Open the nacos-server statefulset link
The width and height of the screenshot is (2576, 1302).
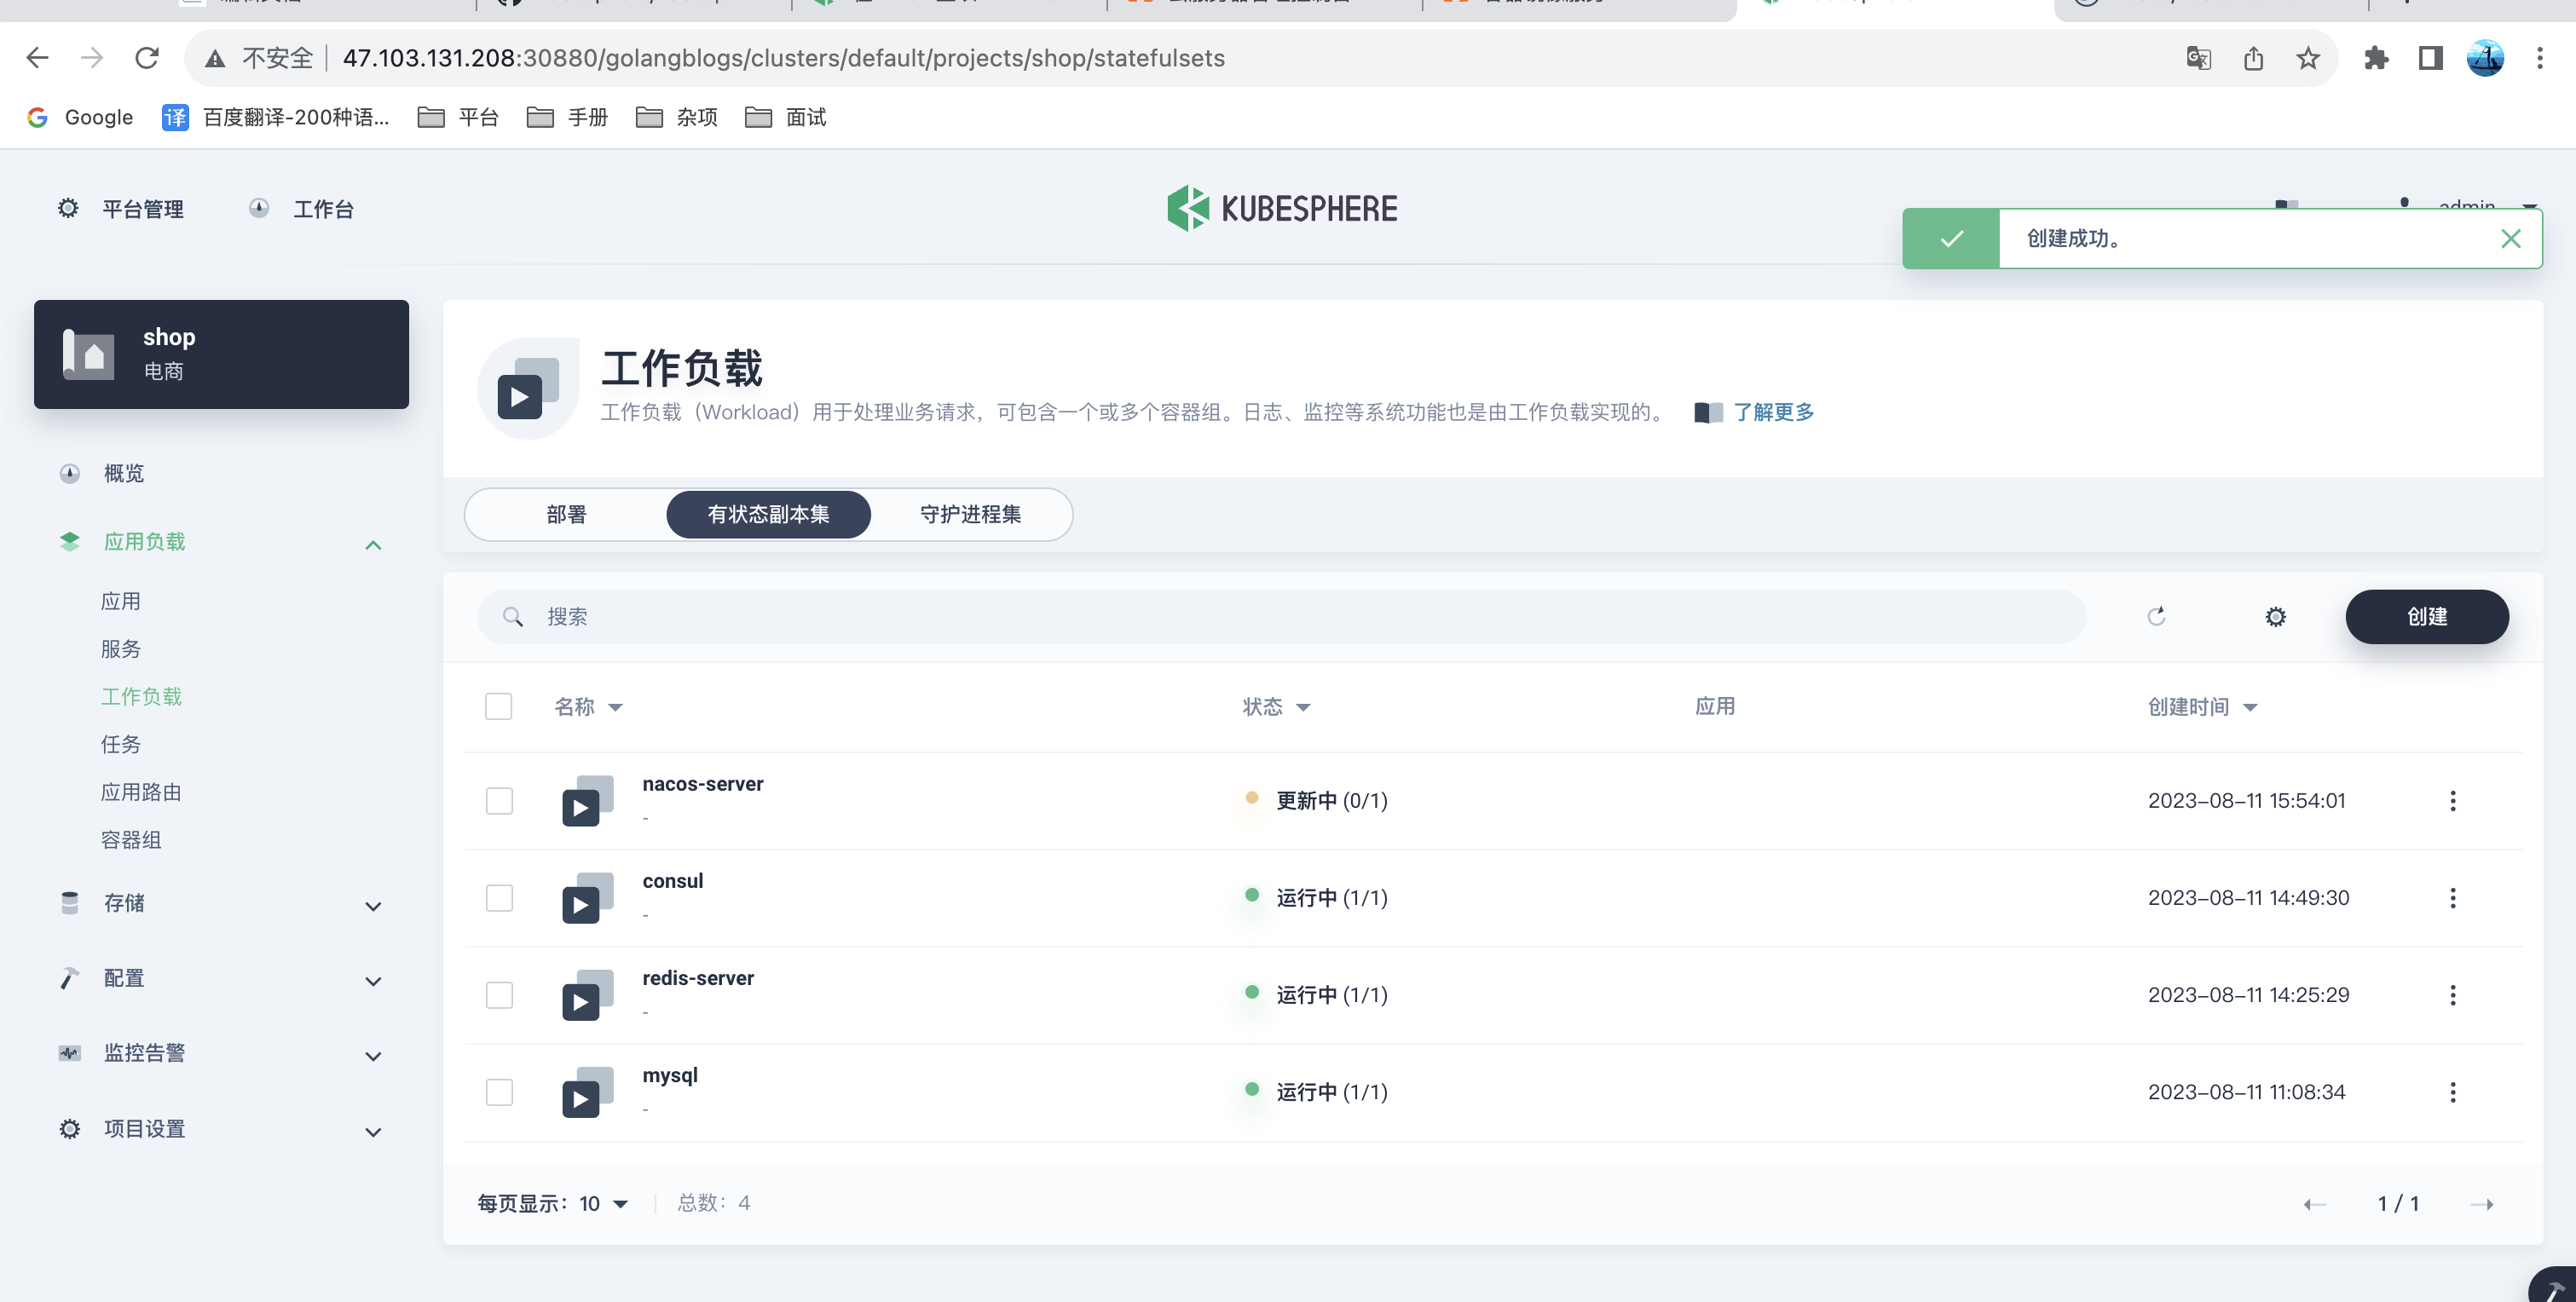pos(702,784)
